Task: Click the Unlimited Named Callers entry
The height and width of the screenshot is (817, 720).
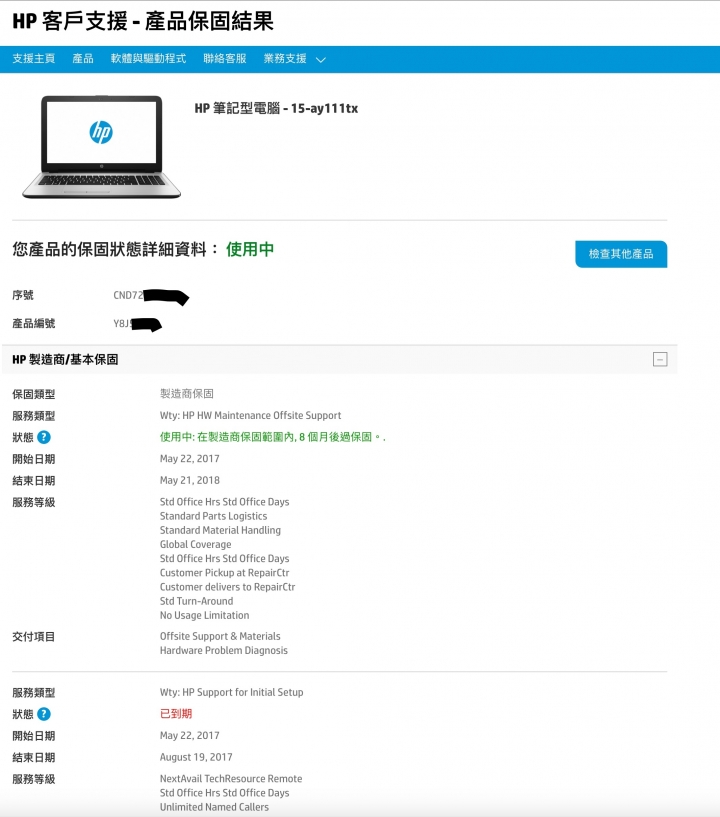Action: (x=215, y=807)
